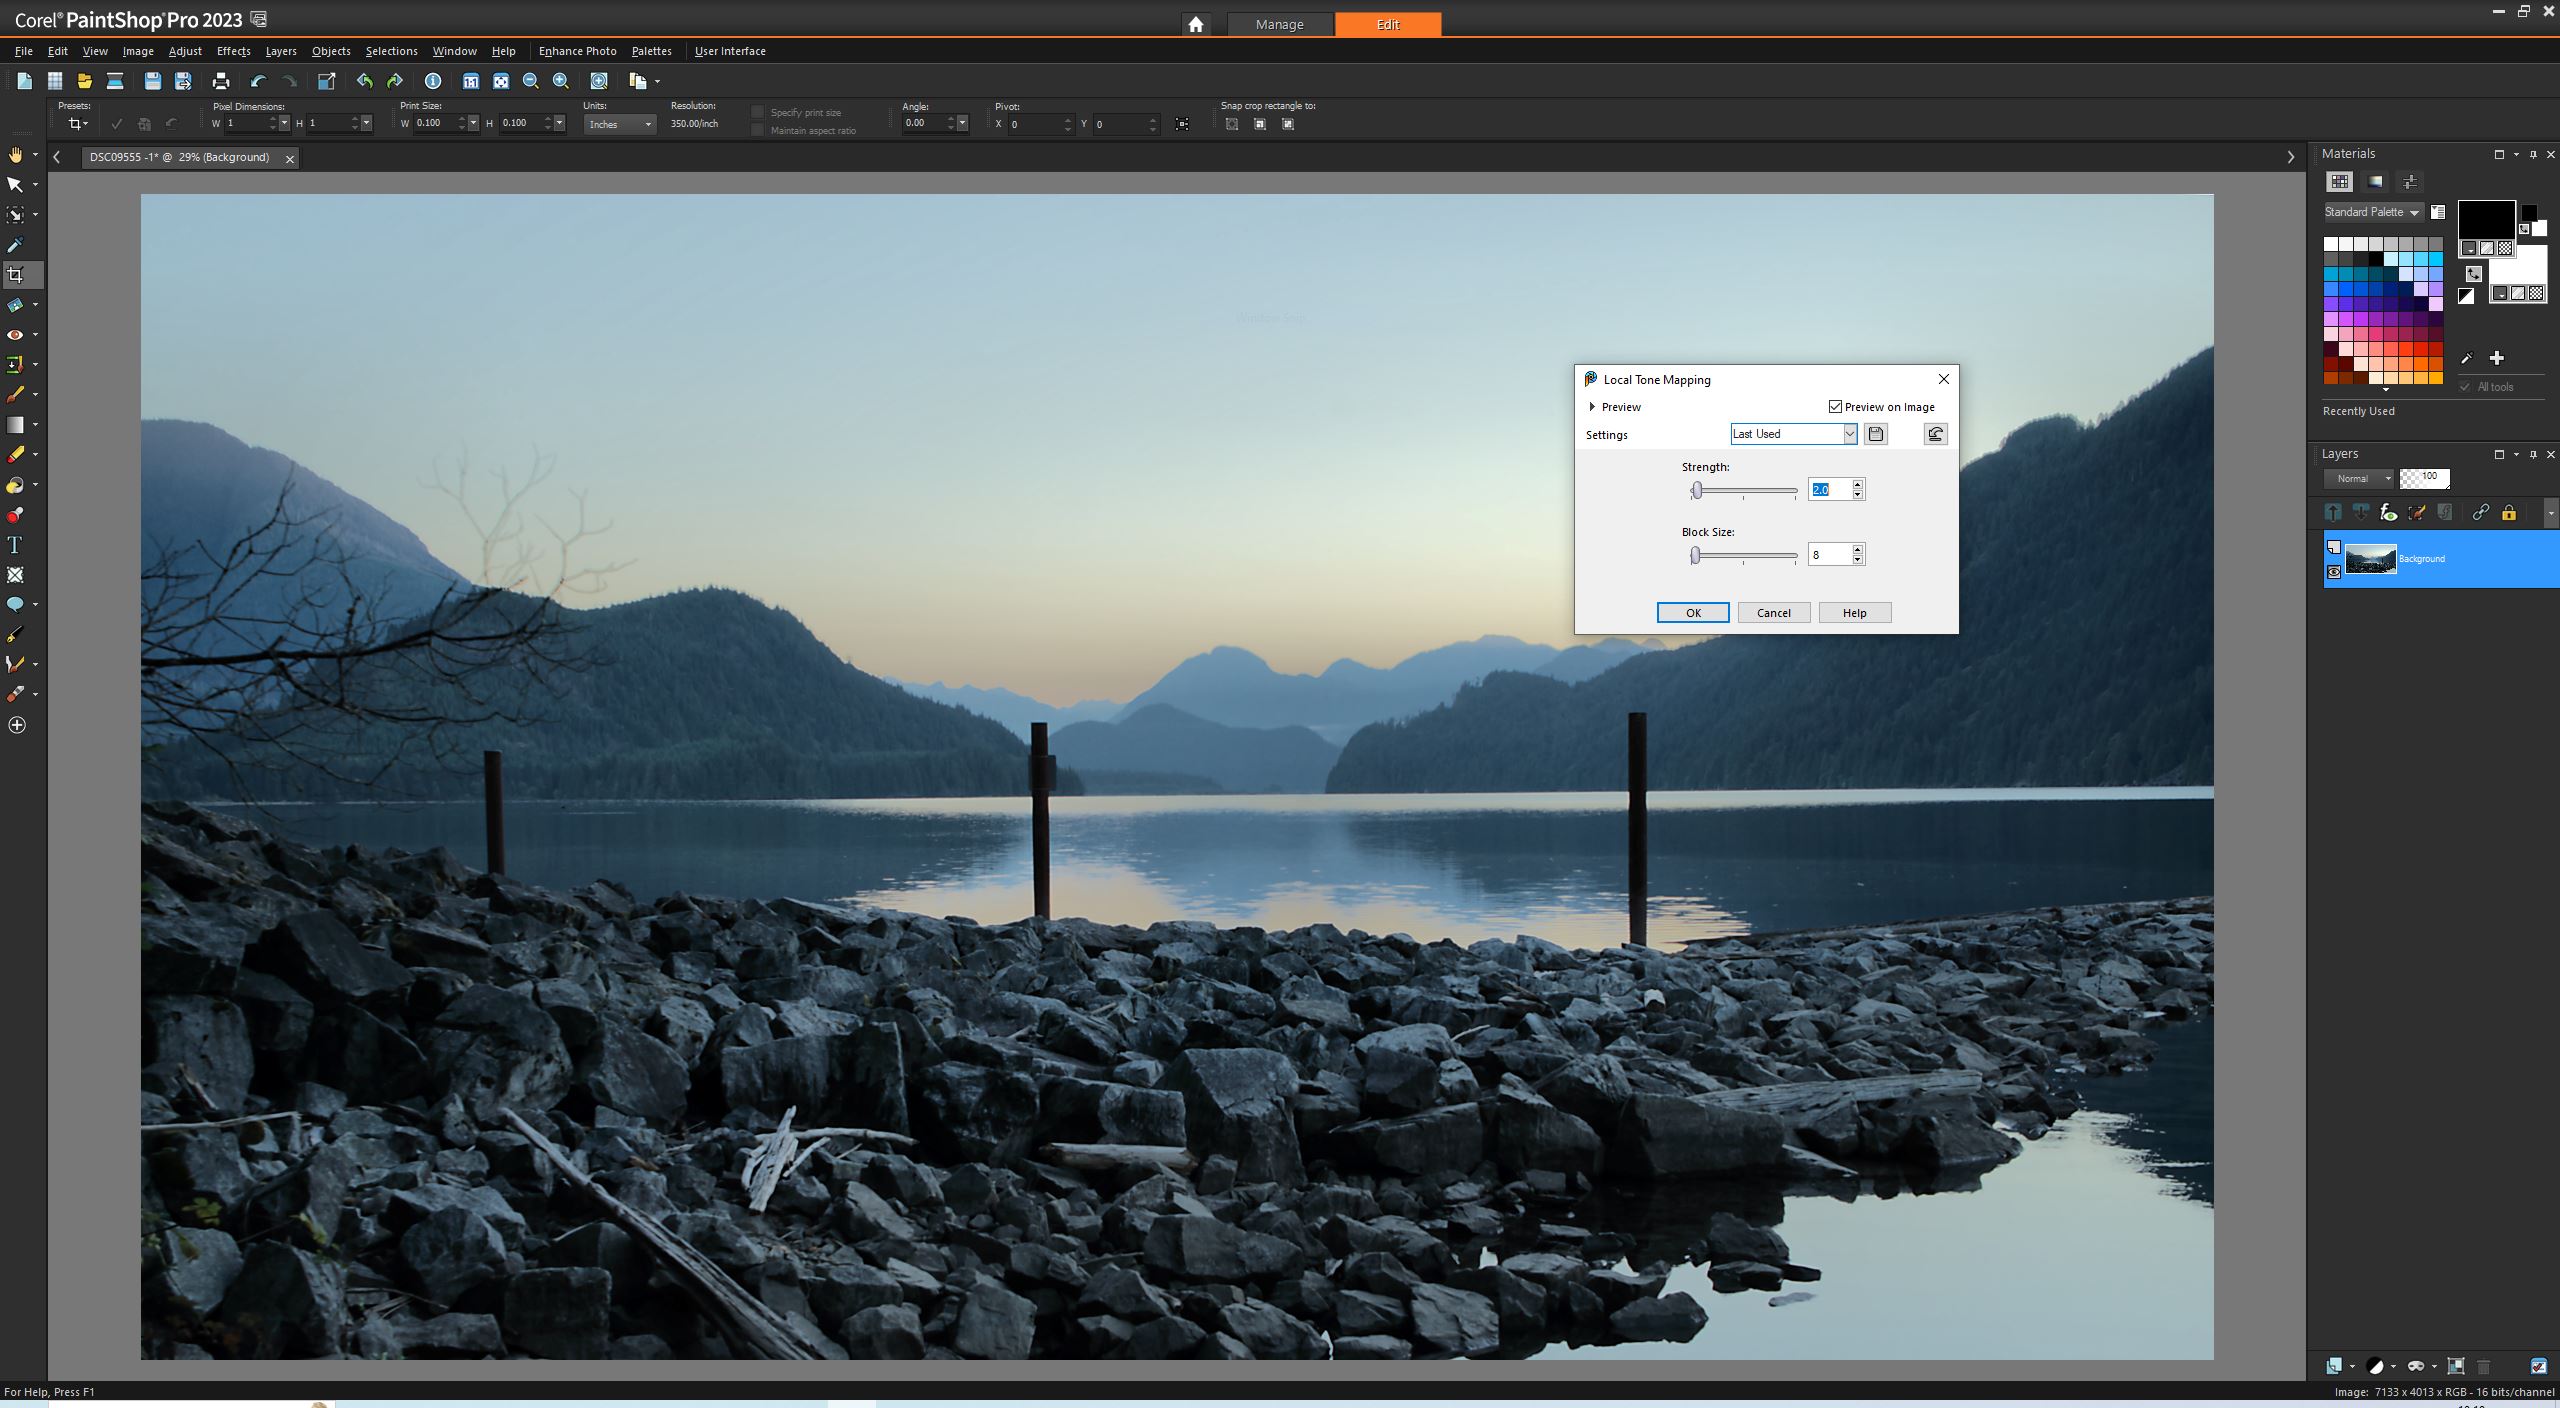
Task: Open the Layers menu
Action: [281, 51]
